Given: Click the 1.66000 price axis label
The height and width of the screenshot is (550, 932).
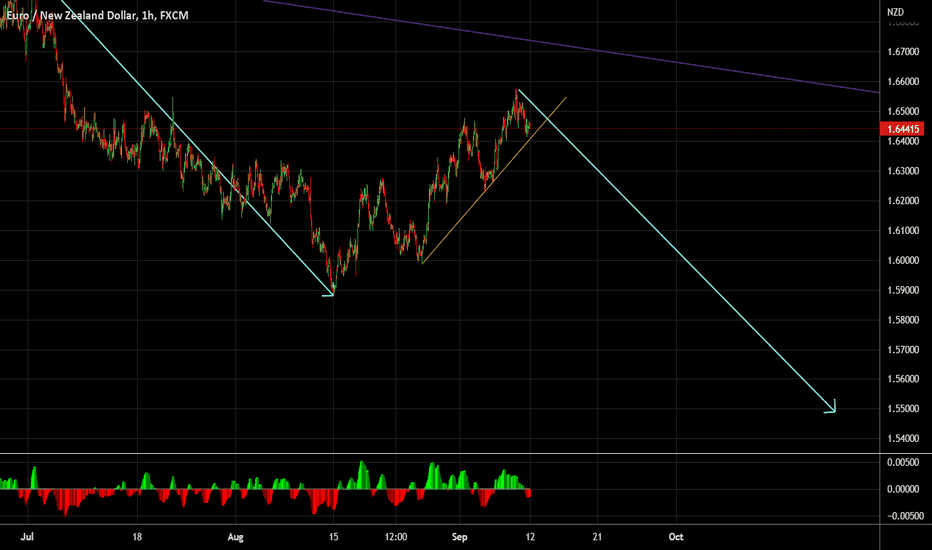Looking at the screenshot, I should [903, 81].
